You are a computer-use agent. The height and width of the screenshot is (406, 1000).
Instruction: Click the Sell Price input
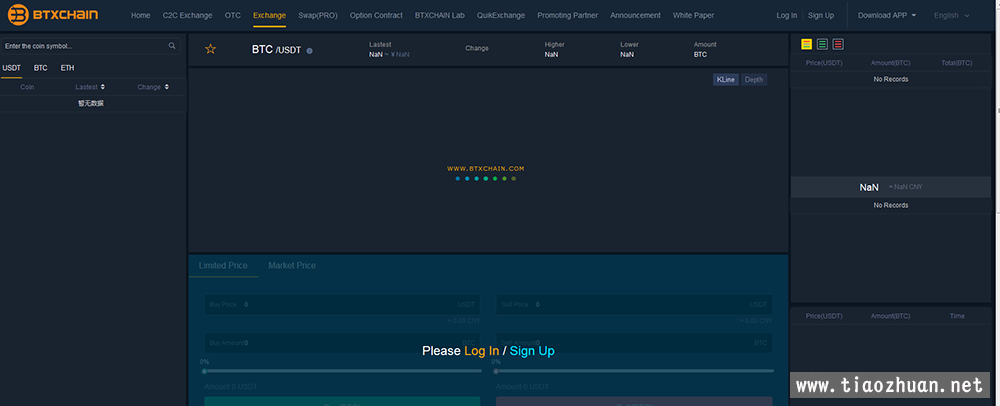tap(634, 305)
